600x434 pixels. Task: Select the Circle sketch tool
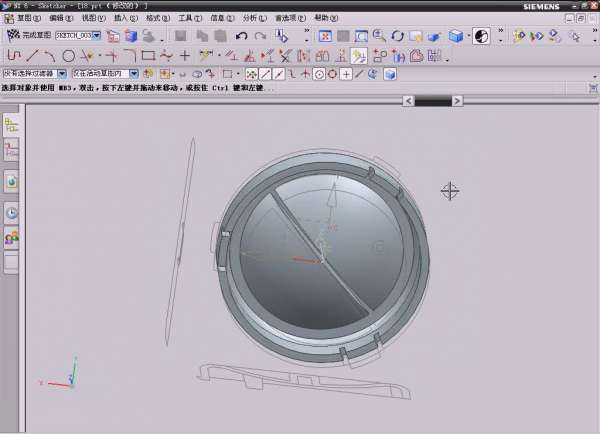click(x=68, y=56)
